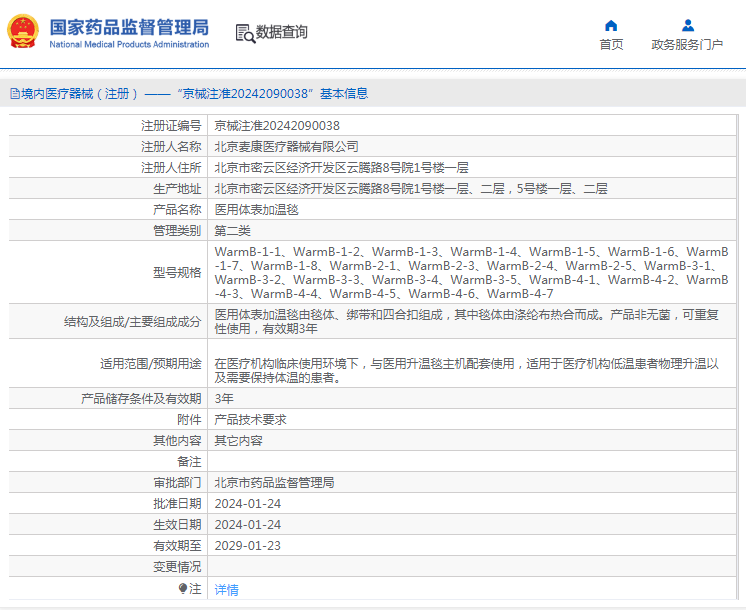Select the WarmB model specifications text
Image resolution: width=746 pixels, height=610 pixels.
[x=471, y=273]
